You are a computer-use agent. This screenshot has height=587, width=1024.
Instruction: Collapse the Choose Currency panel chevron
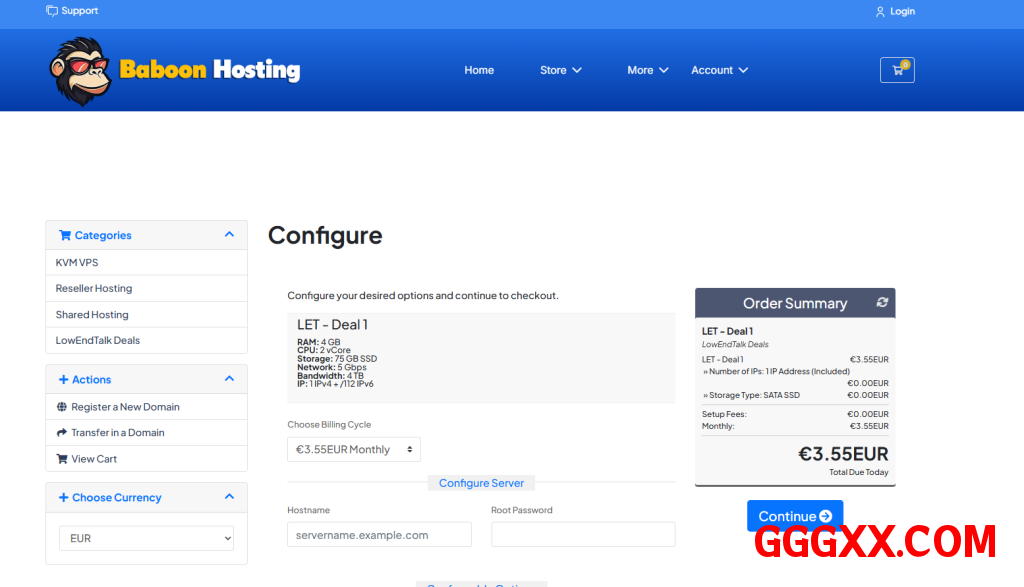tap(229, 497)
